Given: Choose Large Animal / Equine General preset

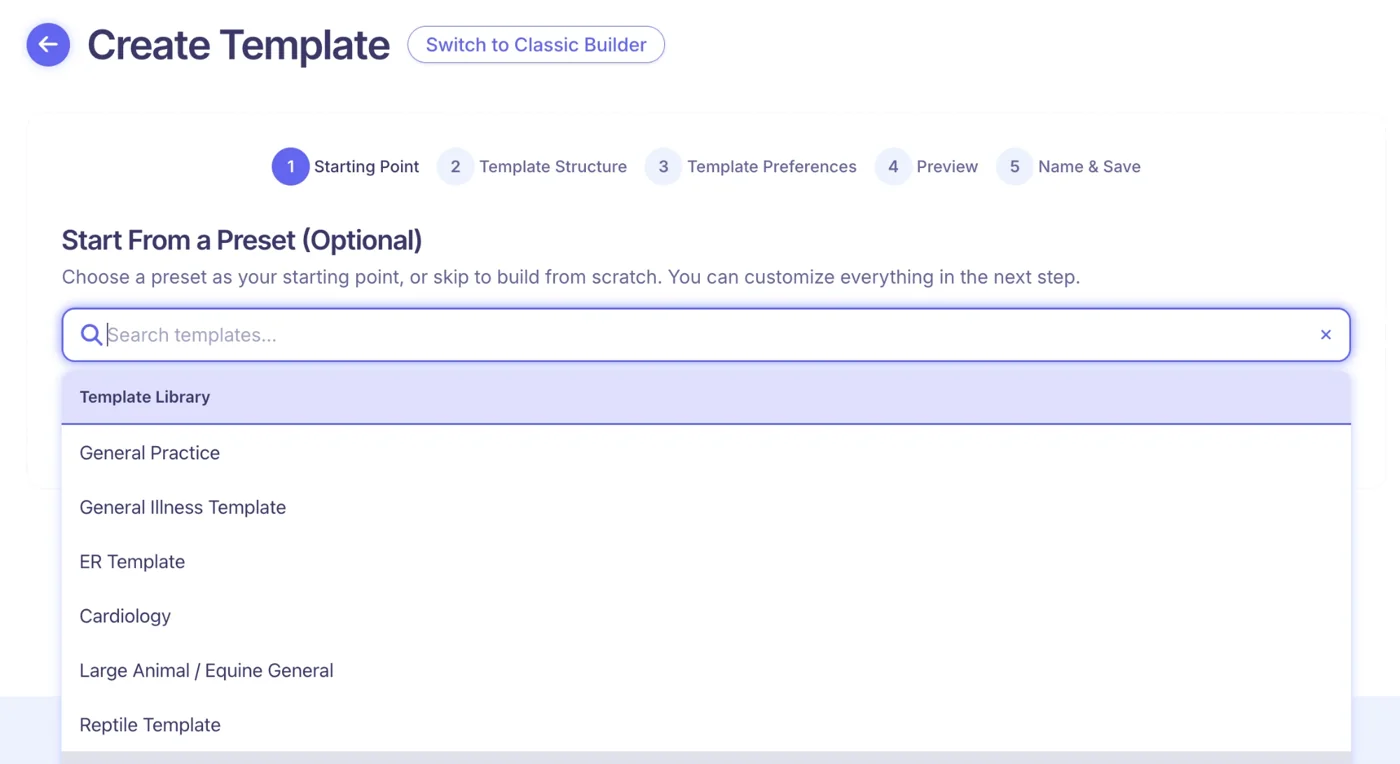Looking at the screenshot, I should tap(706, 670).
